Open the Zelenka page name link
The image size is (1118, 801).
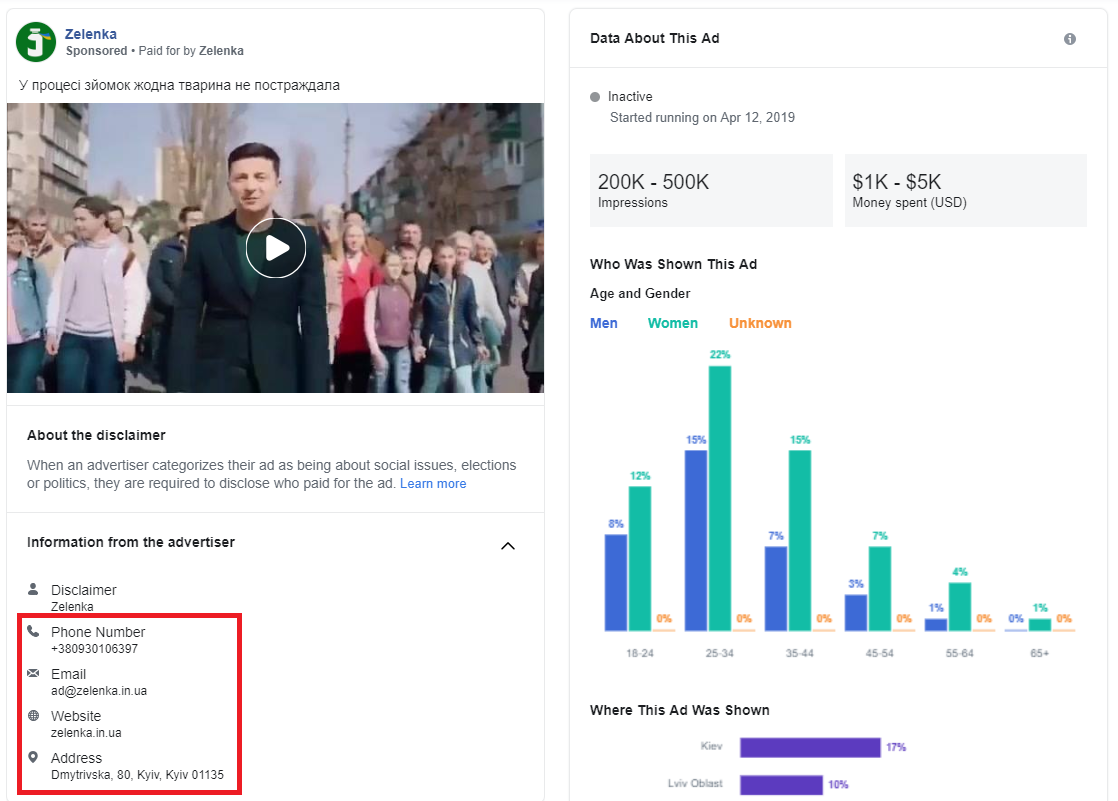pyautogui.click(x=91, y=34)
